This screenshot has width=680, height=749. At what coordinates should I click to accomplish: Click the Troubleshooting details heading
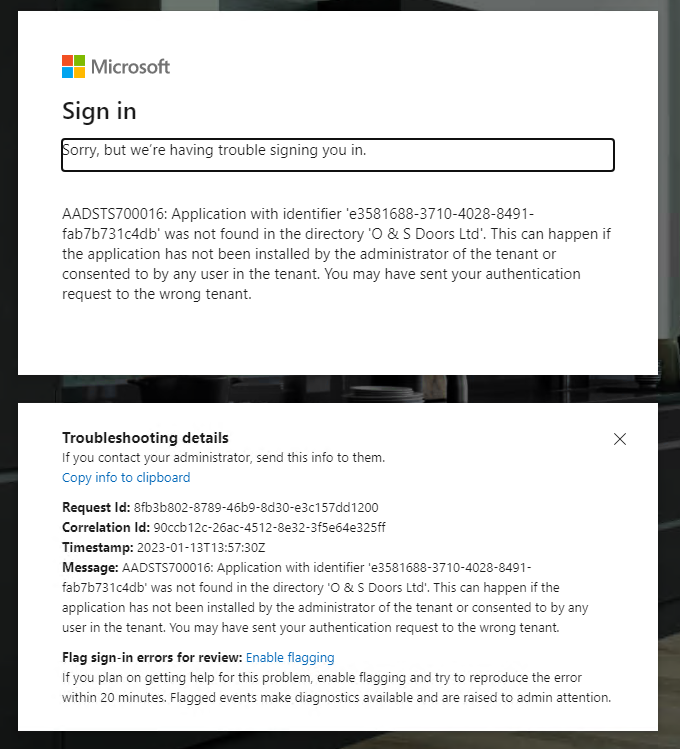[145, 438]
